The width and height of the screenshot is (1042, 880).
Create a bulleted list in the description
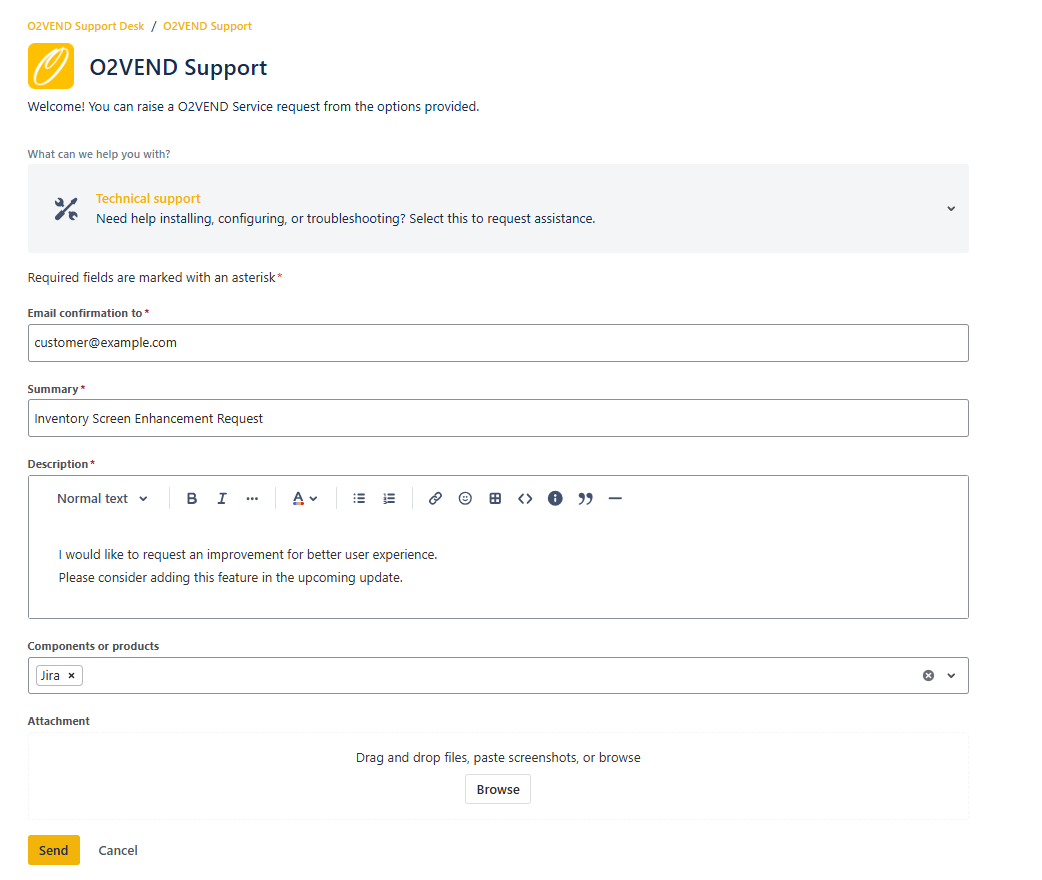(359, 498)
